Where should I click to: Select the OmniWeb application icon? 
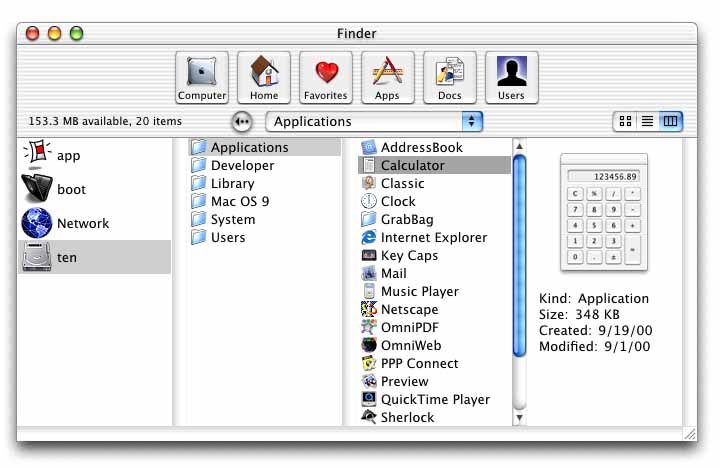click(369, 345)
